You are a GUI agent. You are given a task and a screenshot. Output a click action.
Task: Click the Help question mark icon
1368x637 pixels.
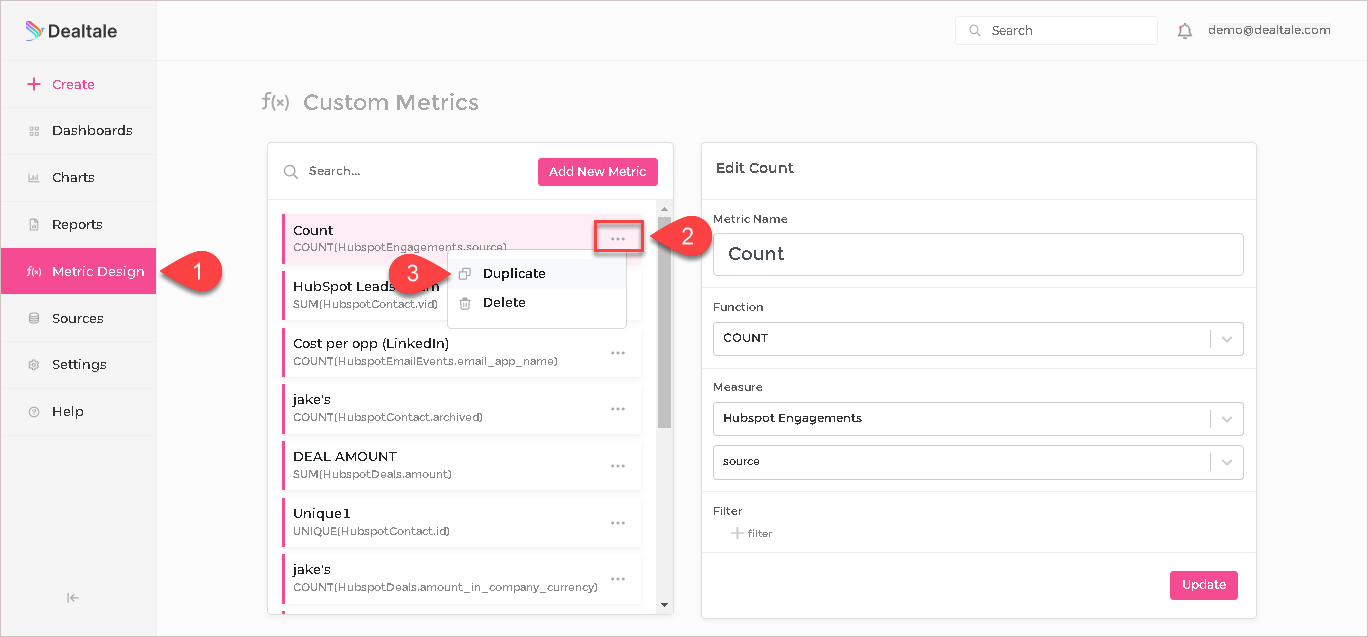[34, 412]
